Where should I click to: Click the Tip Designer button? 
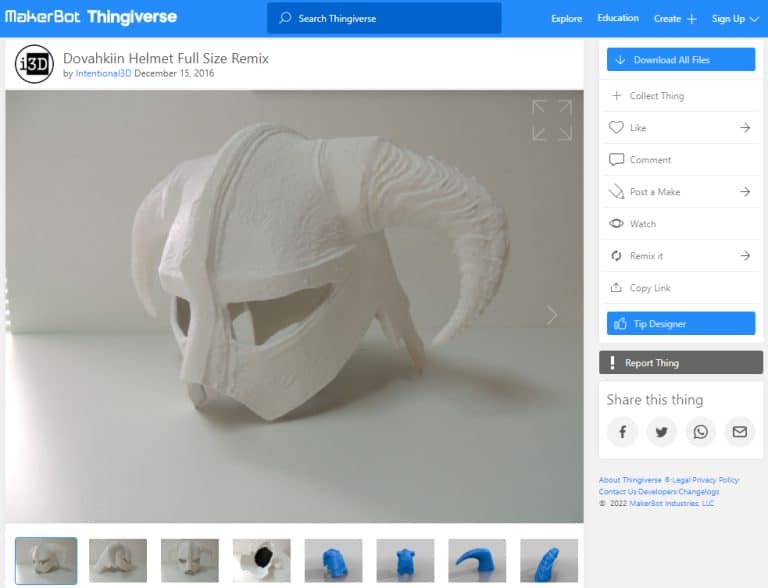pos(681,323)
